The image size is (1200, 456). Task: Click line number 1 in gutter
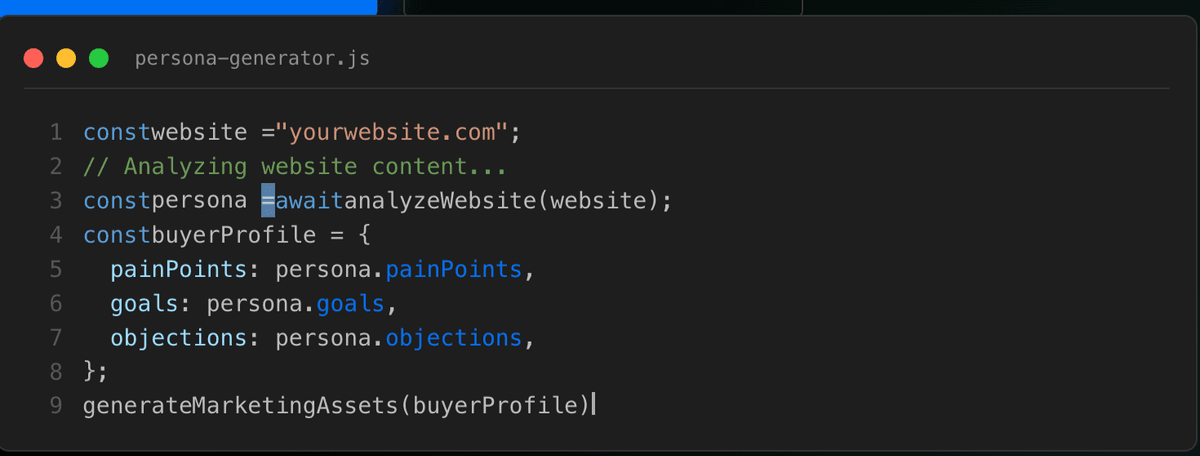click(x=56, y=132)
